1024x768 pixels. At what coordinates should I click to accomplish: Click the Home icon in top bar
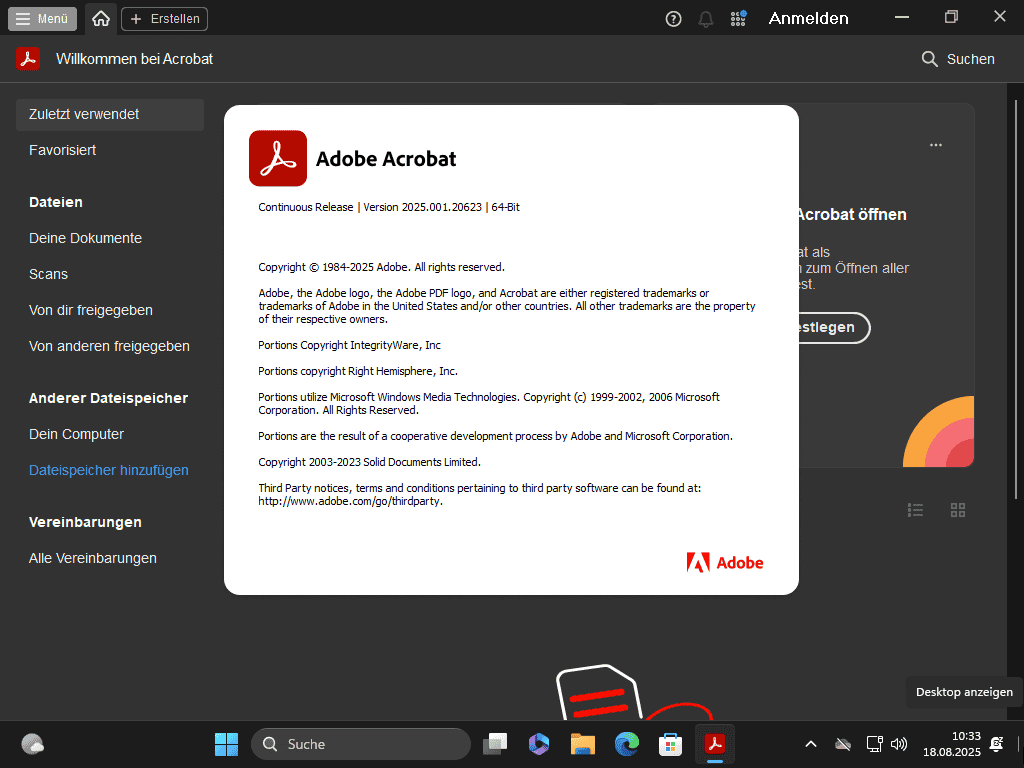(x=100, y=18)
